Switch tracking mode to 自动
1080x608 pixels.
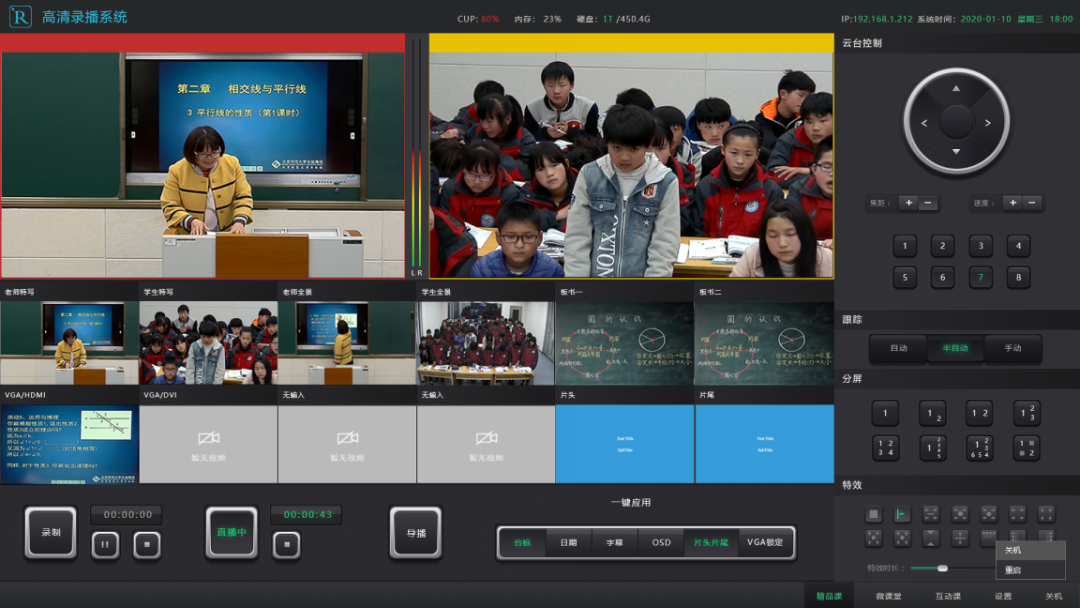coord(898,348)
